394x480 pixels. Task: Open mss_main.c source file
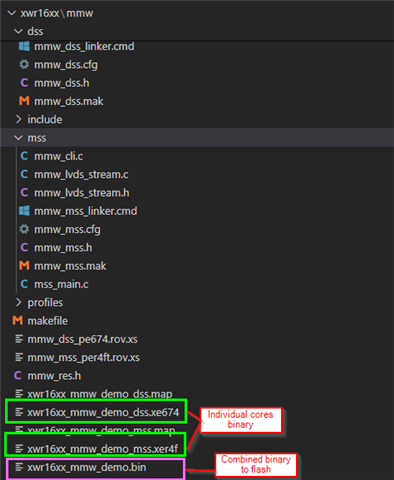(61, 284)
